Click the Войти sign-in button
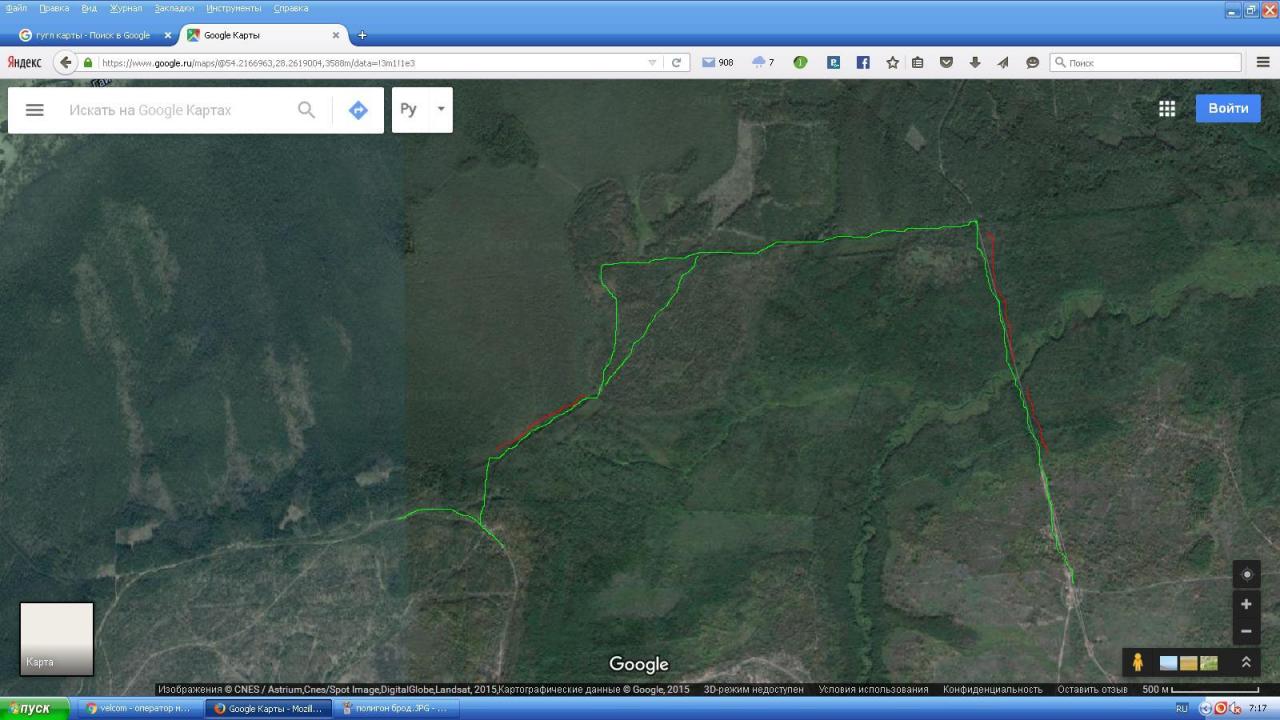This screenshot has height=720, width=1280. click(x=1227, y=108)
